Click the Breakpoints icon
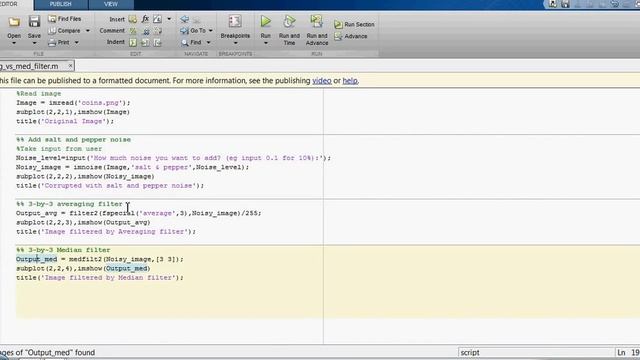Screen dimensions: 640x360 click(x=235, y=22)
